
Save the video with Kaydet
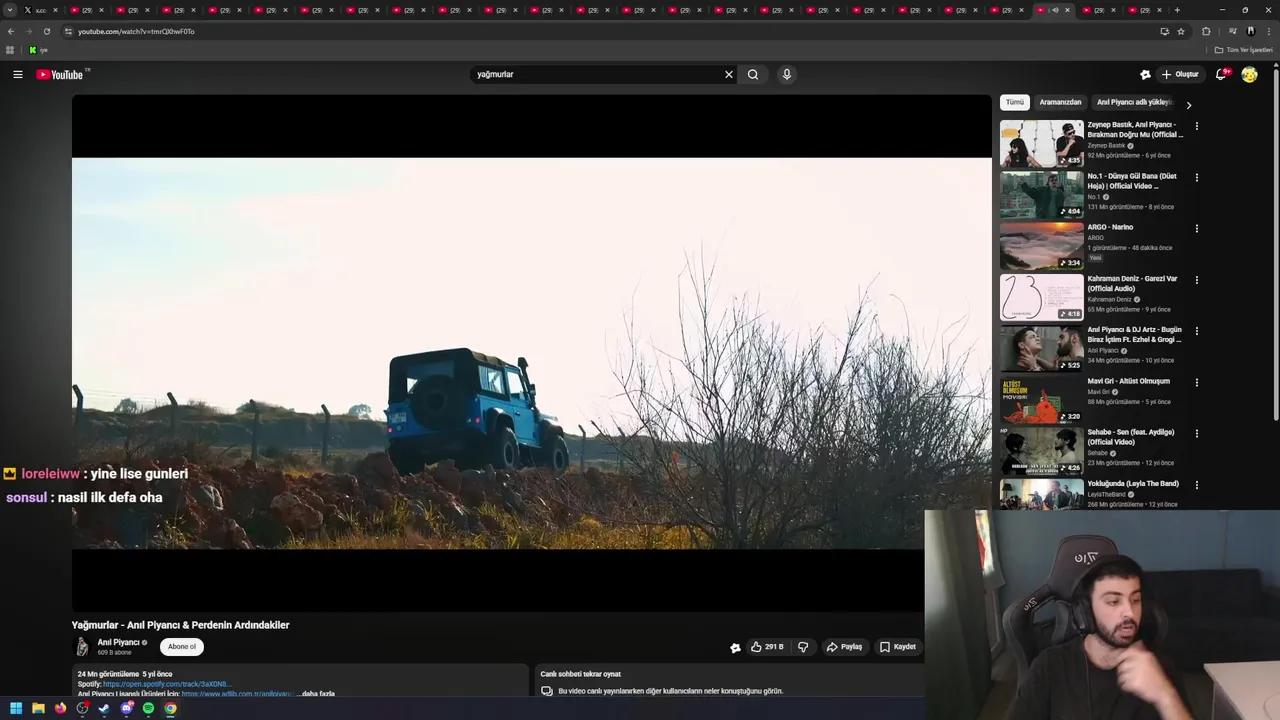pos(897,647)
